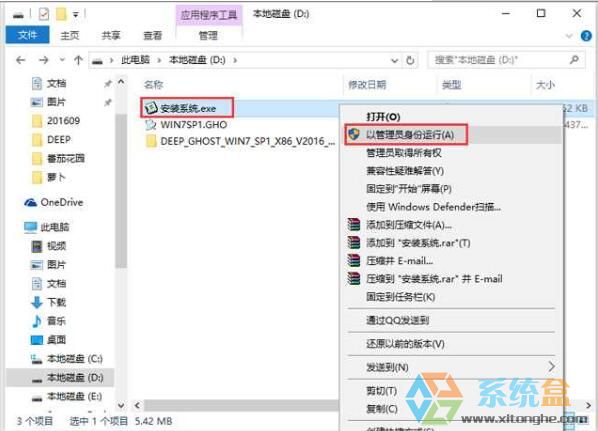Click the search box for 本地磁盘 (D:)

pyautogui.click(x=506, y=60)
